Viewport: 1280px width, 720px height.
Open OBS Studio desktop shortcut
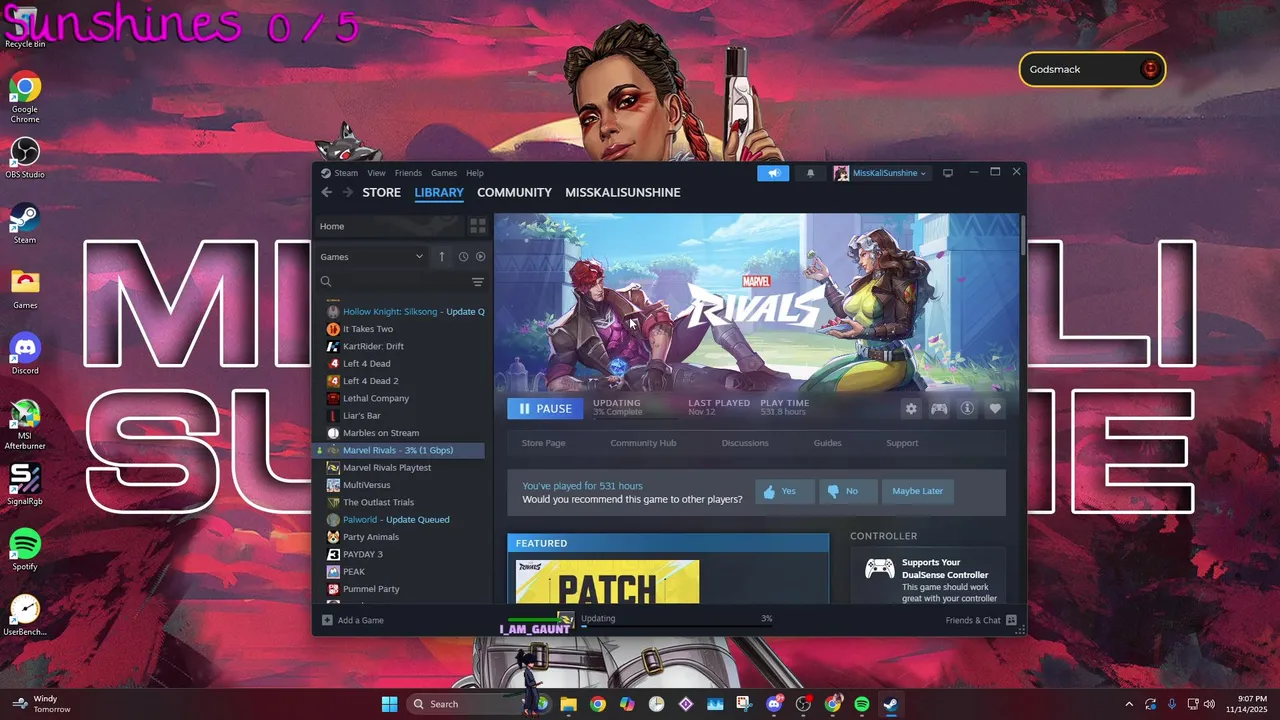(x=25, y=158)
